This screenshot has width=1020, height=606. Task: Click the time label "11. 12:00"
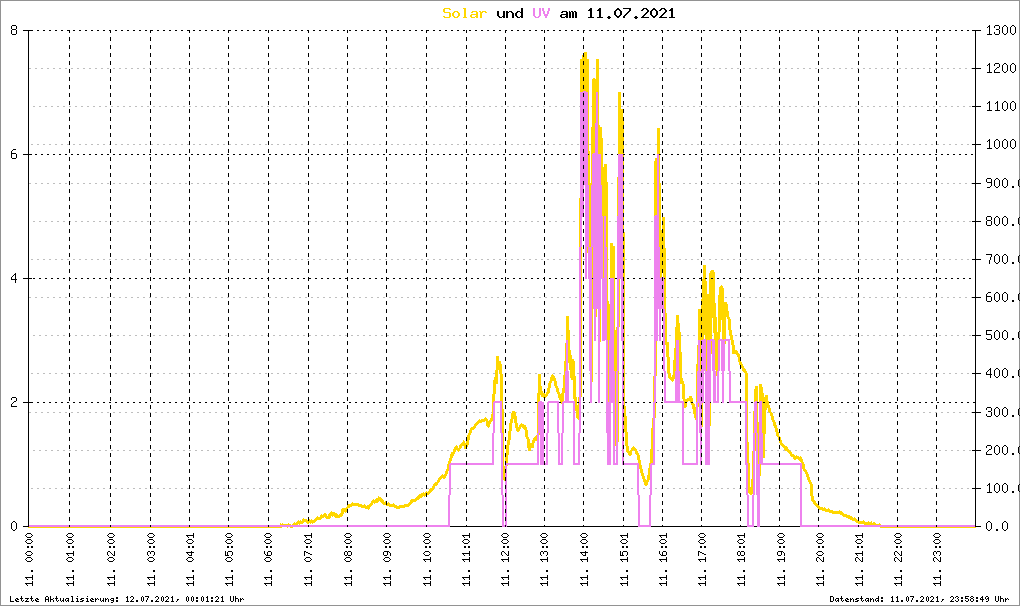point(505,559)
